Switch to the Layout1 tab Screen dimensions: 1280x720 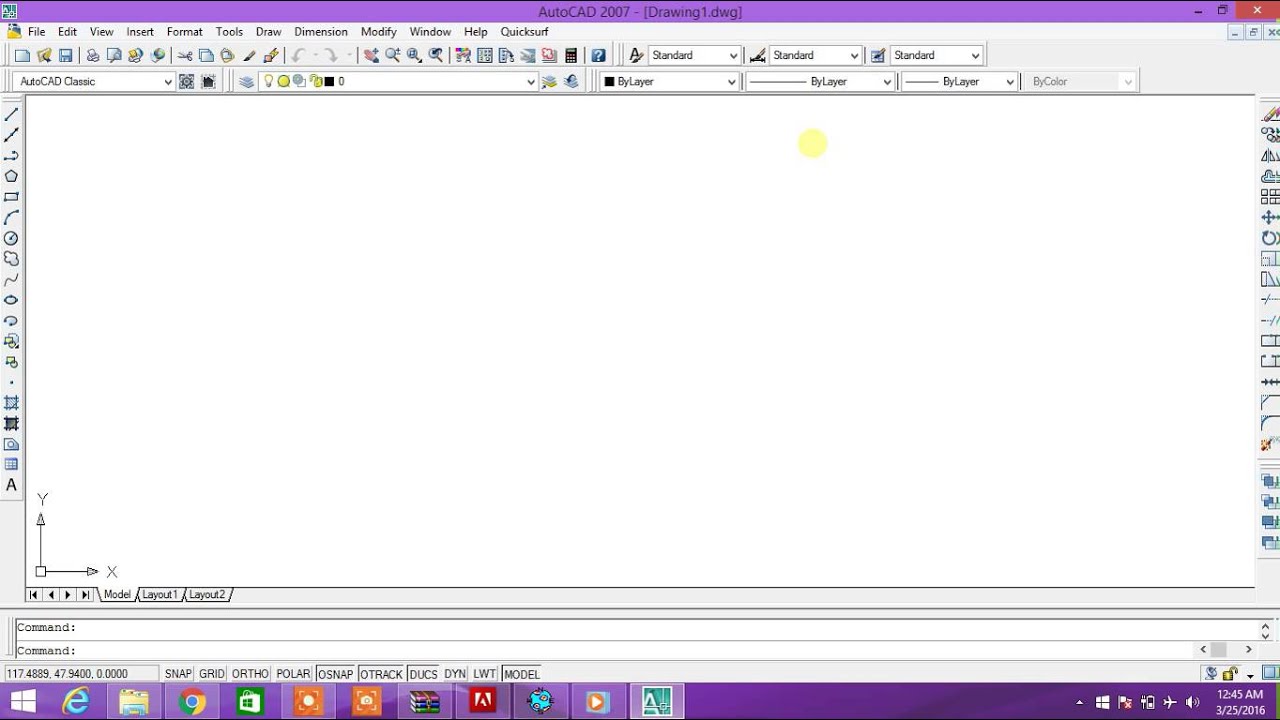point(159,594)
